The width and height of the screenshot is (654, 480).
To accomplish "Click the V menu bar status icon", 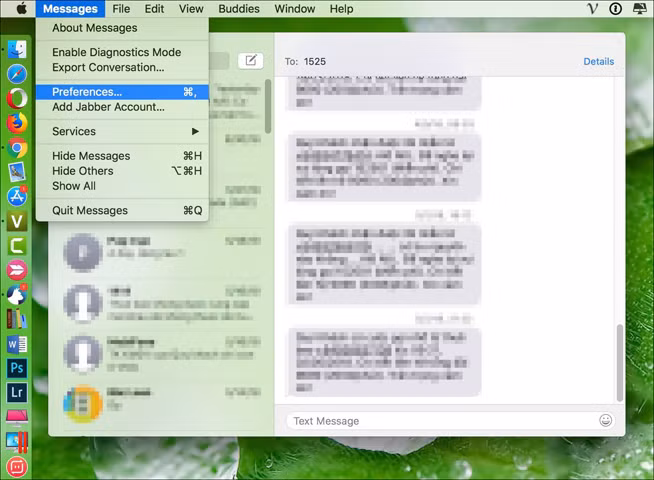I will click(592, 8).
